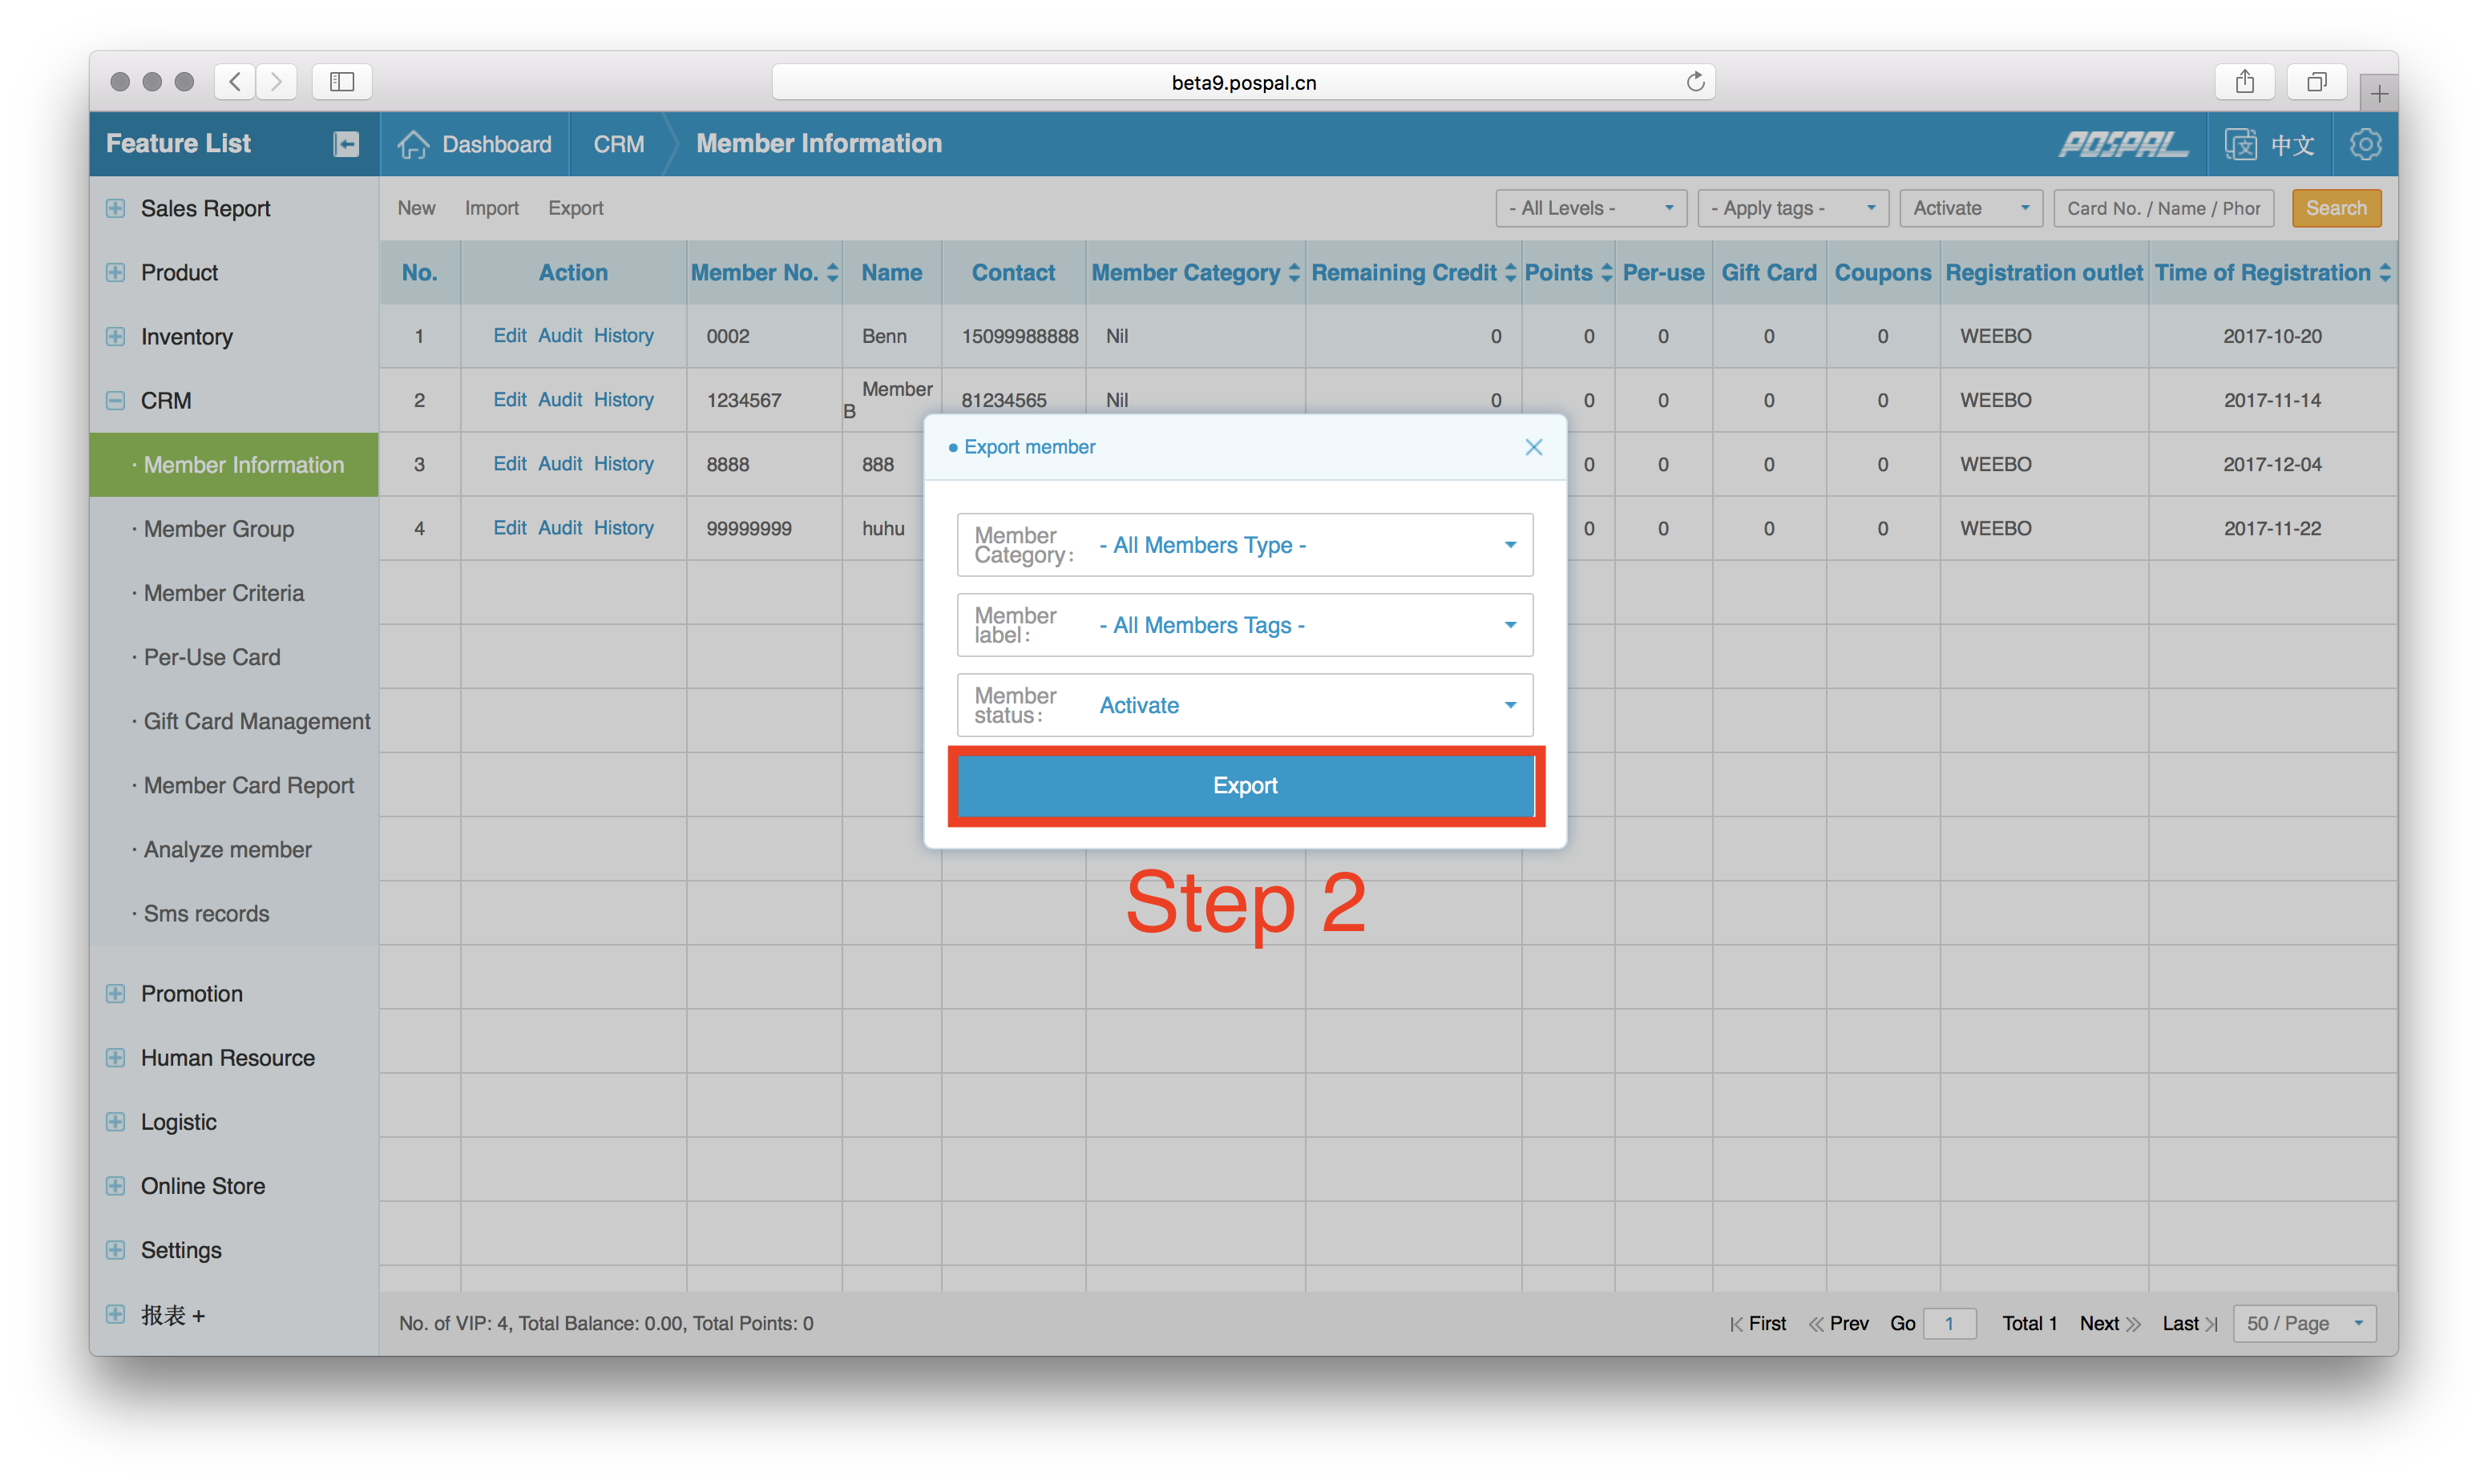Click the browser reload page icon
Image resolution: width=2488 pixels, height=1484 pixels.
(1695, 82)
